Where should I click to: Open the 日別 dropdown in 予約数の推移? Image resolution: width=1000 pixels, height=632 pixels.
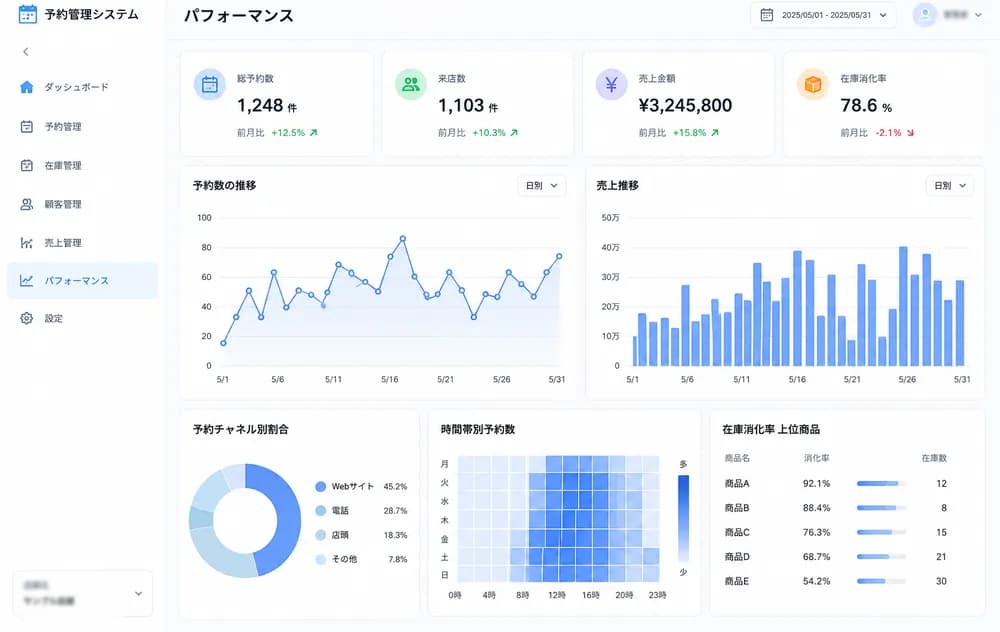pos(541,186)
